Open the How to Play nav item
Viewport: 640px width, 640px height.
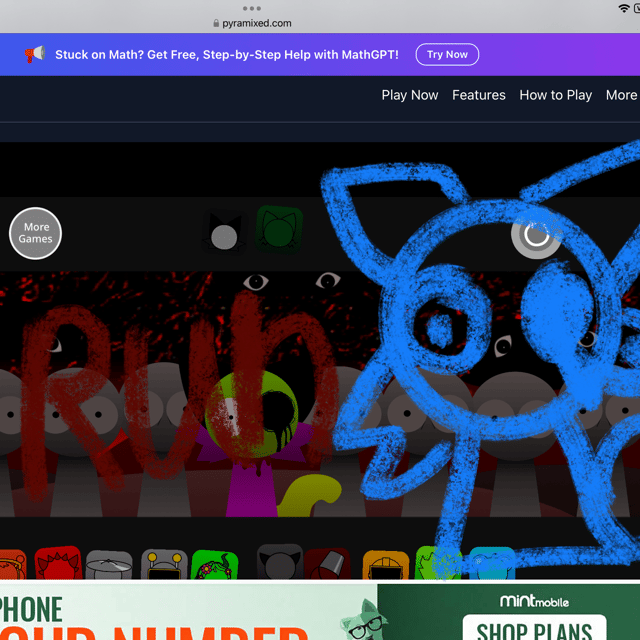pyautogui.click(x=556, y=95)
